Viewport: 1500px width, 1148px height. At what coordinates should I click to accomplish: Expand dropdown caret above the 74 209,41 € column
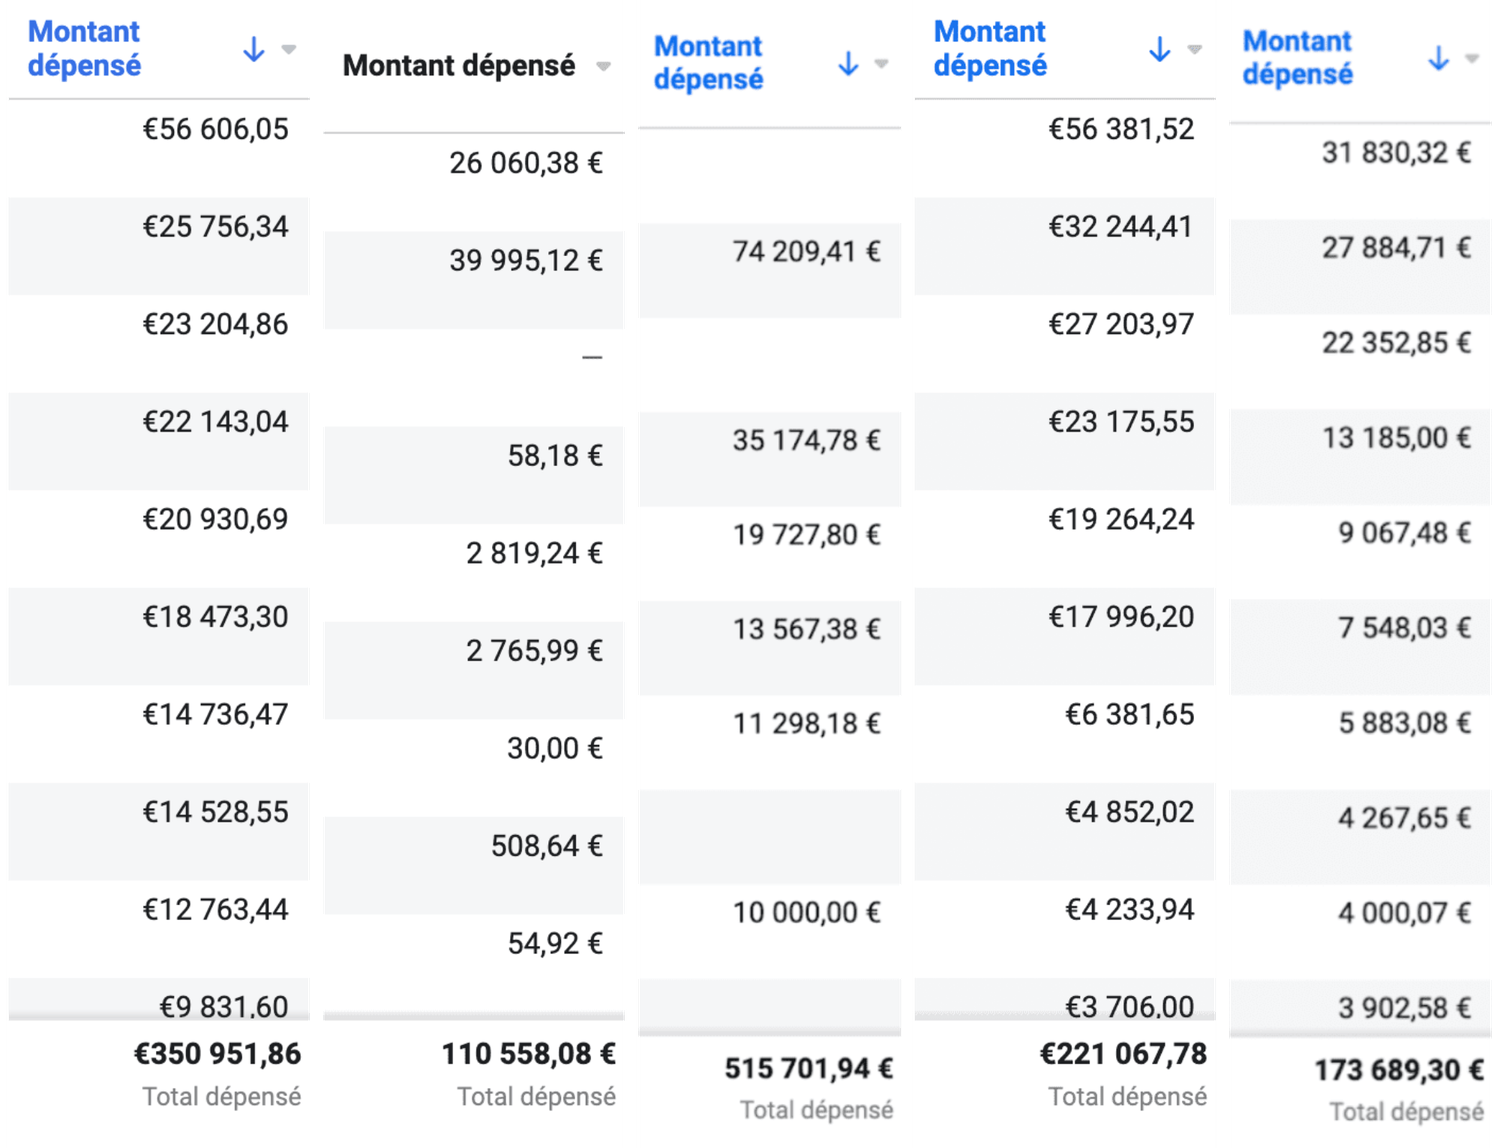[881, 64]
